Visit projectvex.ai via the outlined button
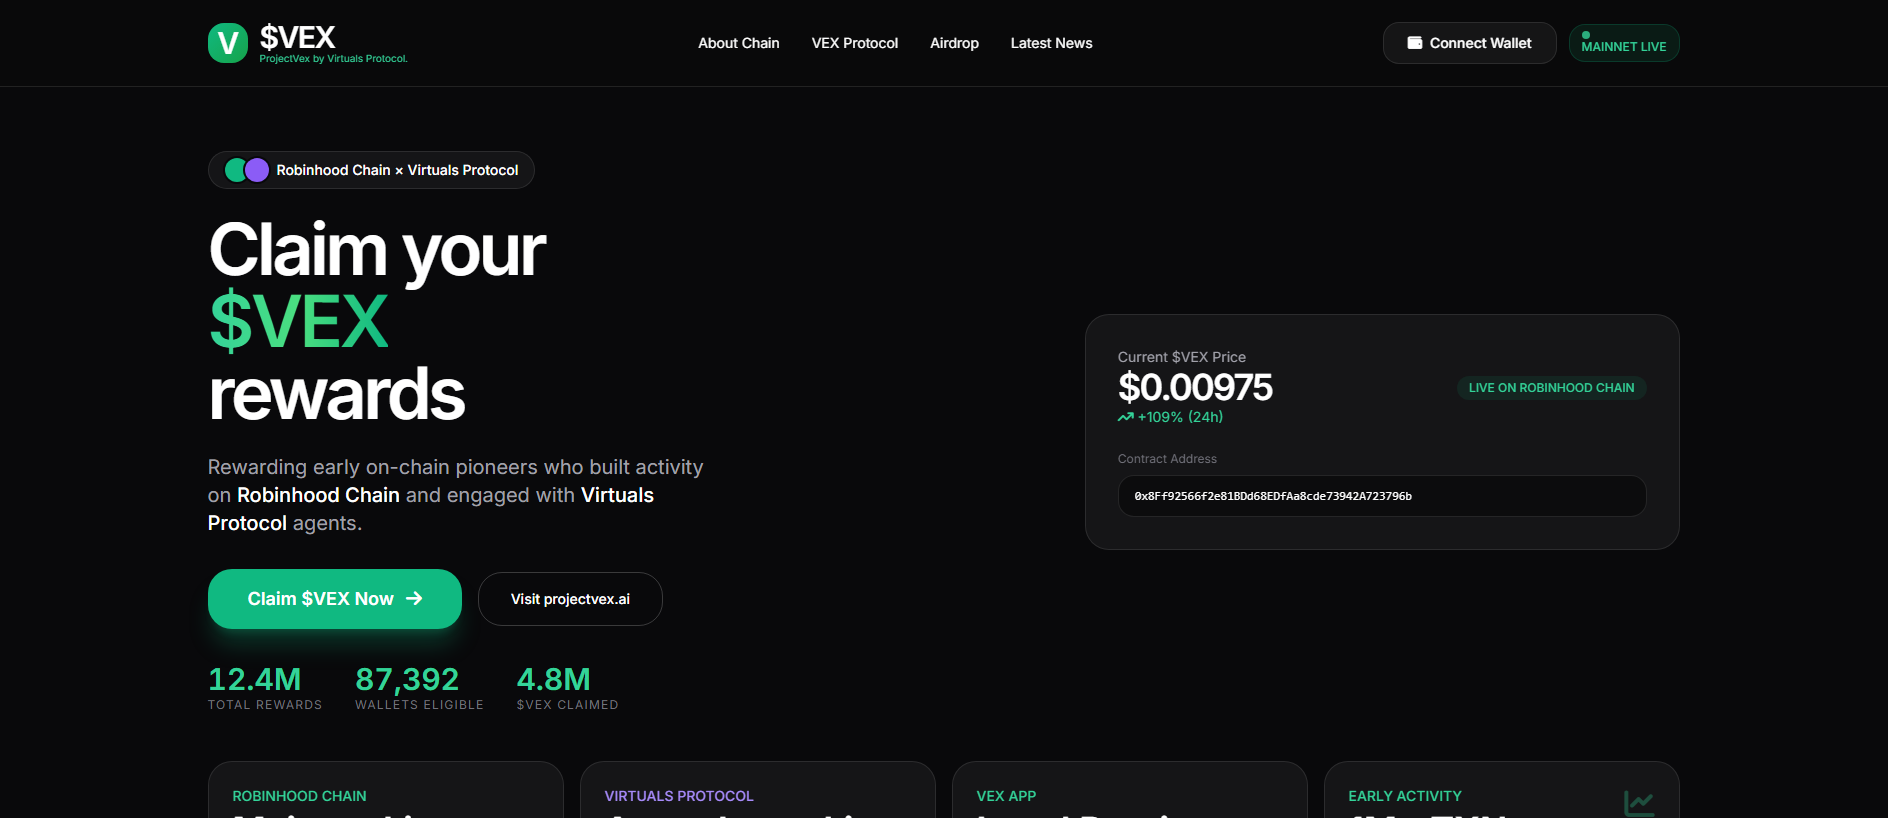 [570, 599]
